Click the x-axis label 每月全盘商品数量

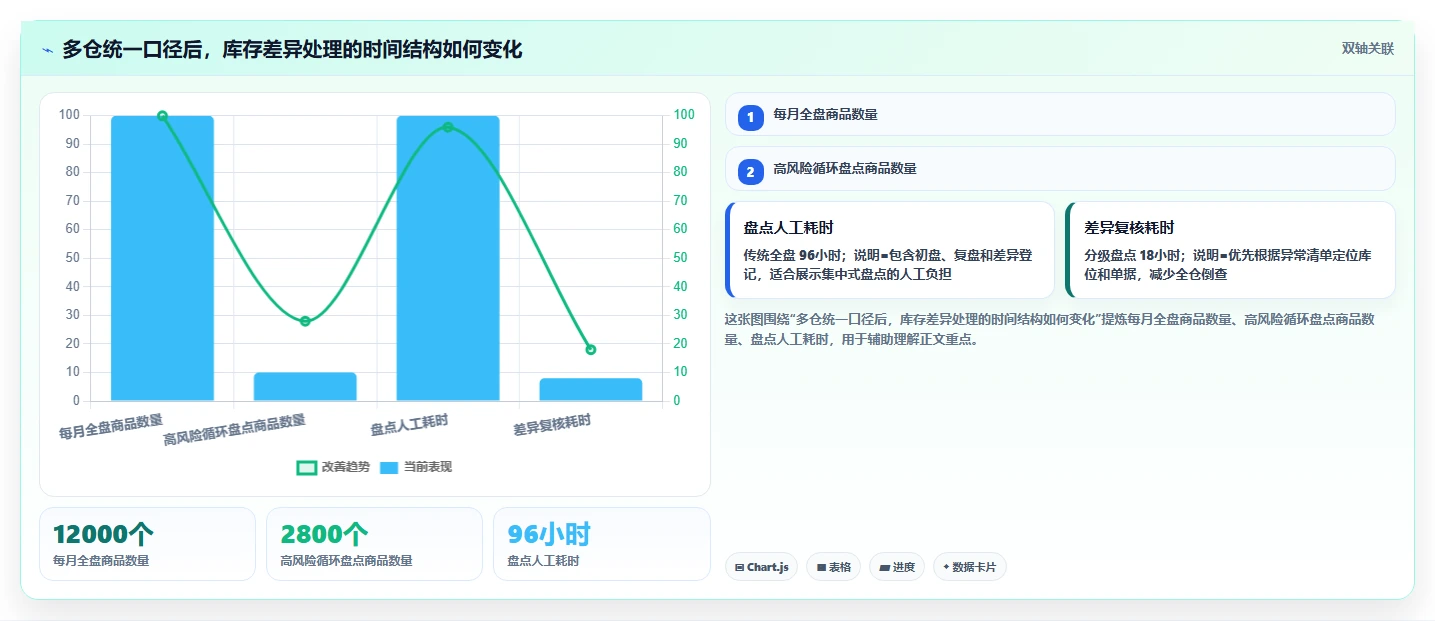(111, 427)
